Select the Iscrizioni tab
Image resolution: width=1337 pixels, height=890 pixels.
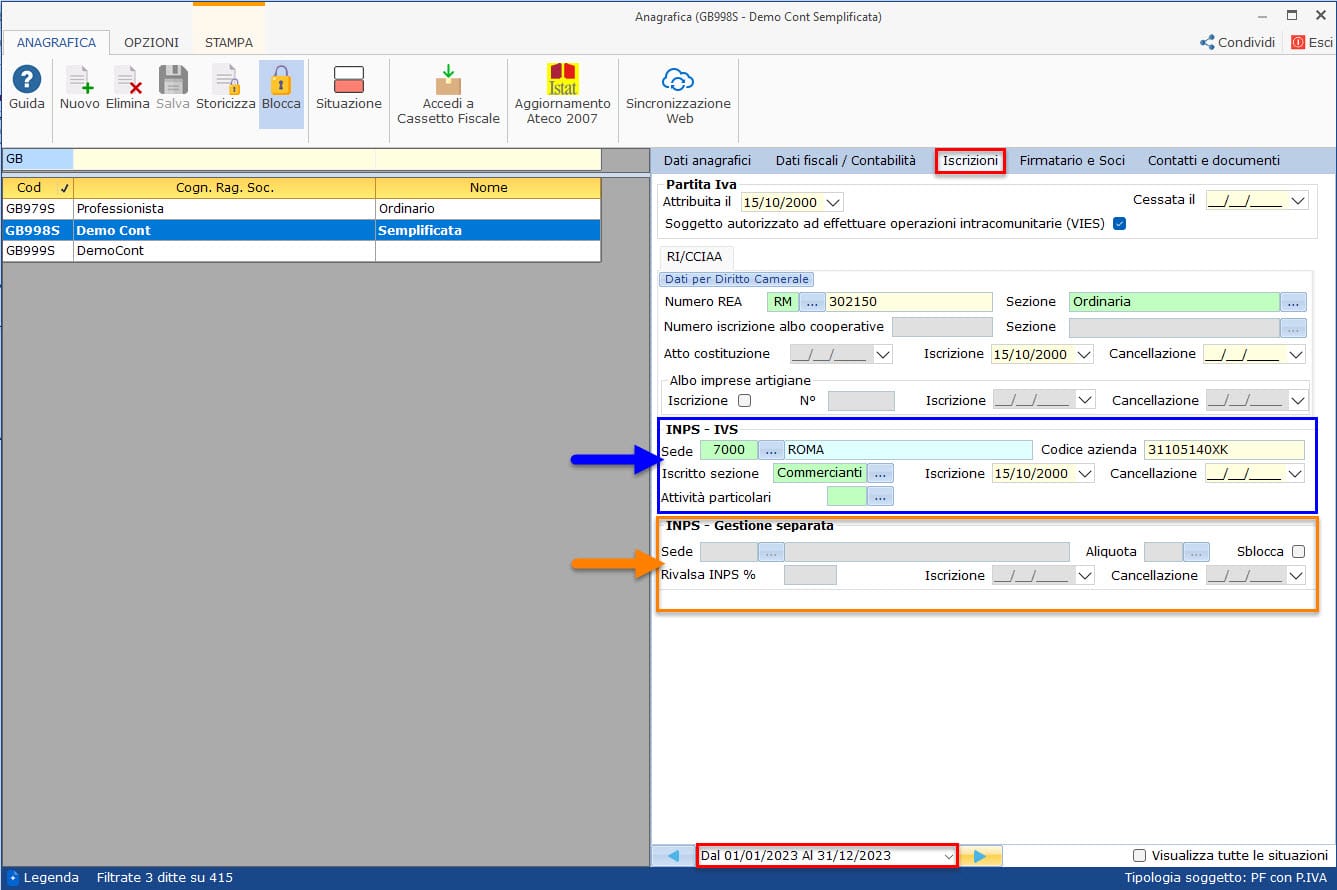tap(970, 160)
